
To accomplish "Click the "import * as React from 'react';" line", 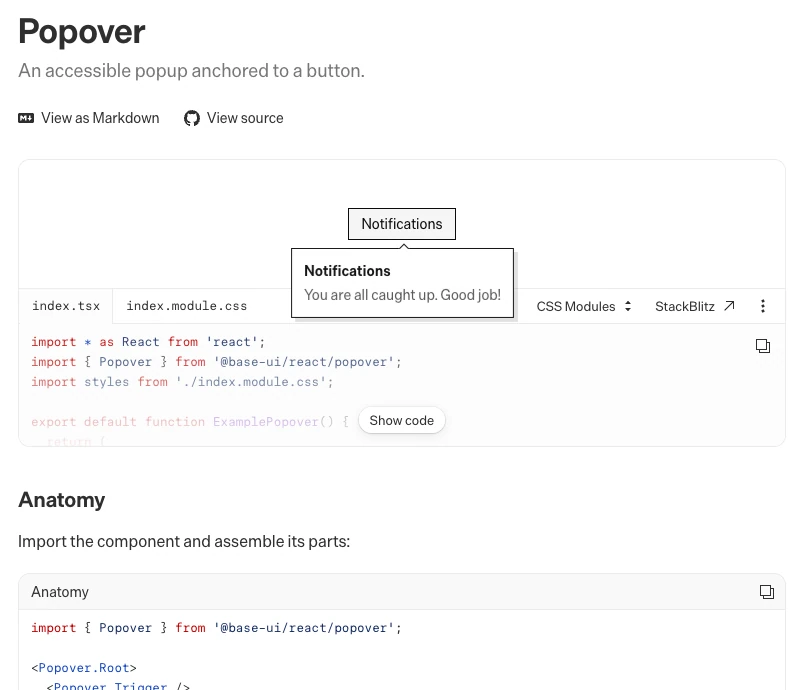I will tap(148, 342).
